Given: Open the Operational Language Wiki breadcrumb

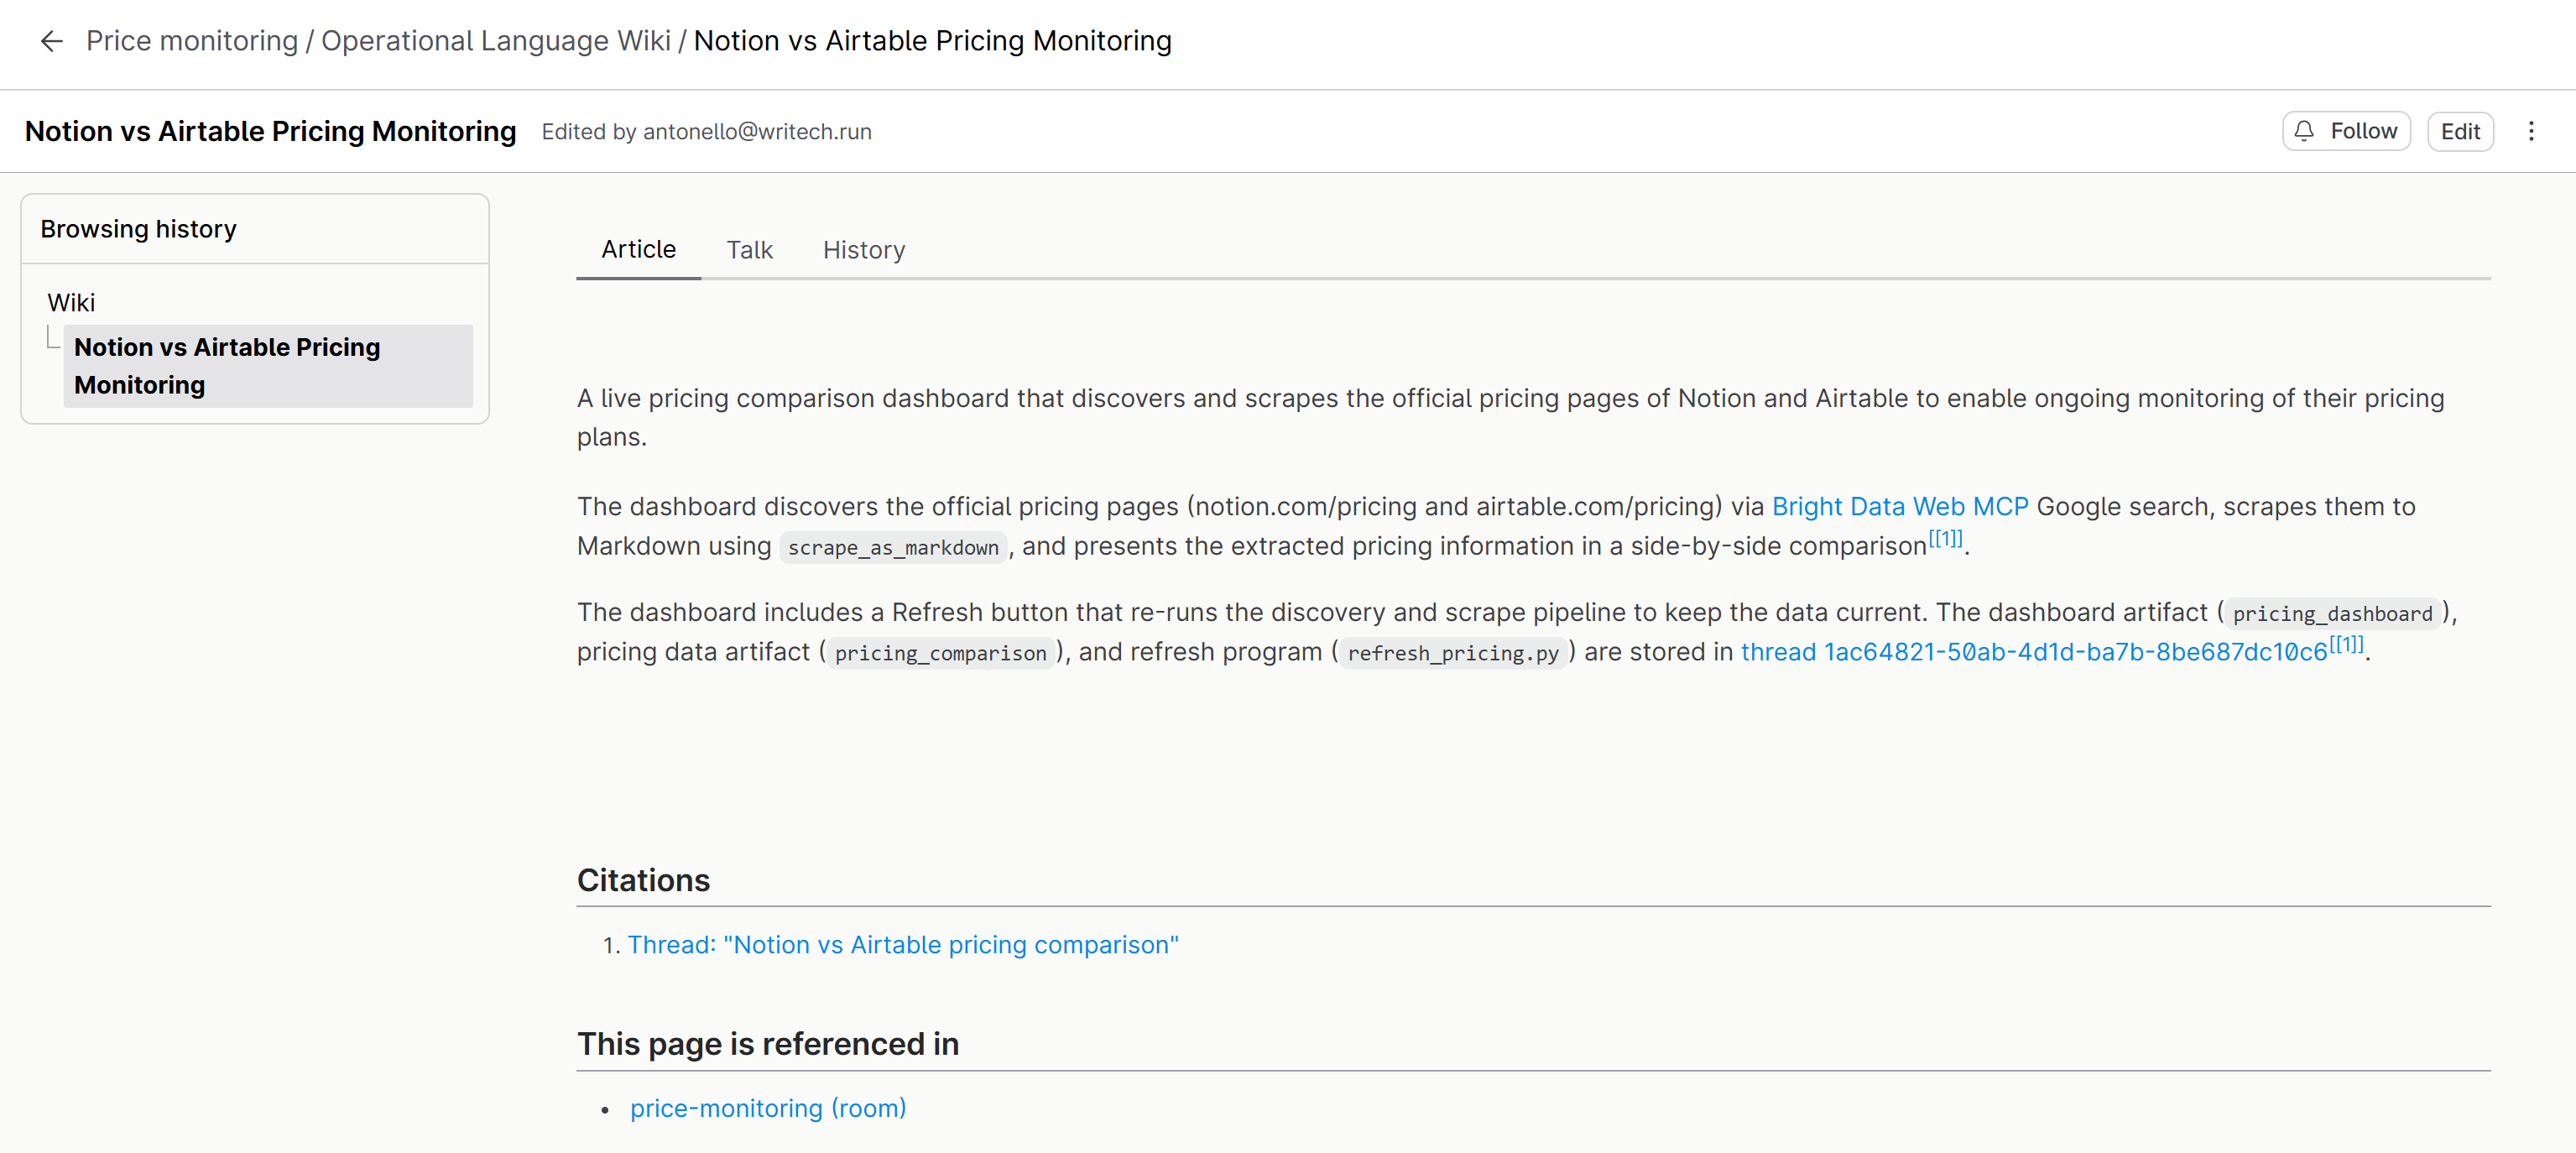Looking at the screenshot, I should [x=495, y=41].
